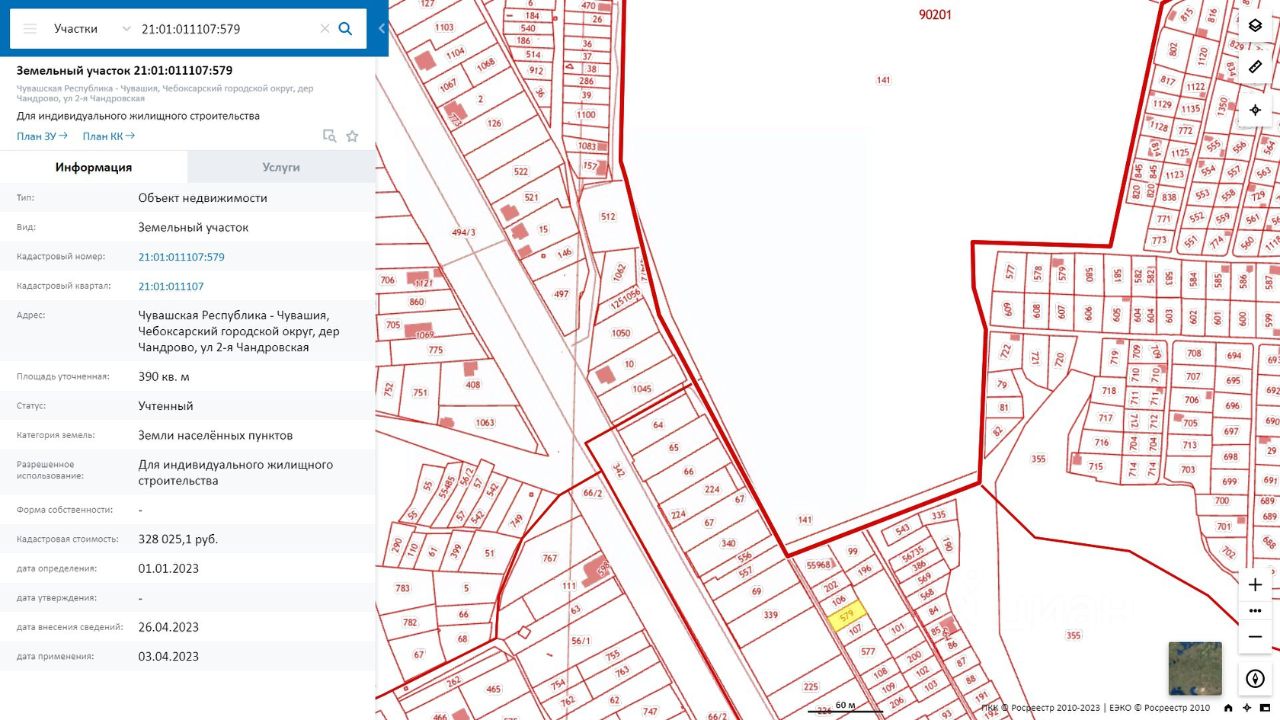Screen dimensions: 1280x720
Task: Open the Участки search type dropdown
Action: point(91,29)
